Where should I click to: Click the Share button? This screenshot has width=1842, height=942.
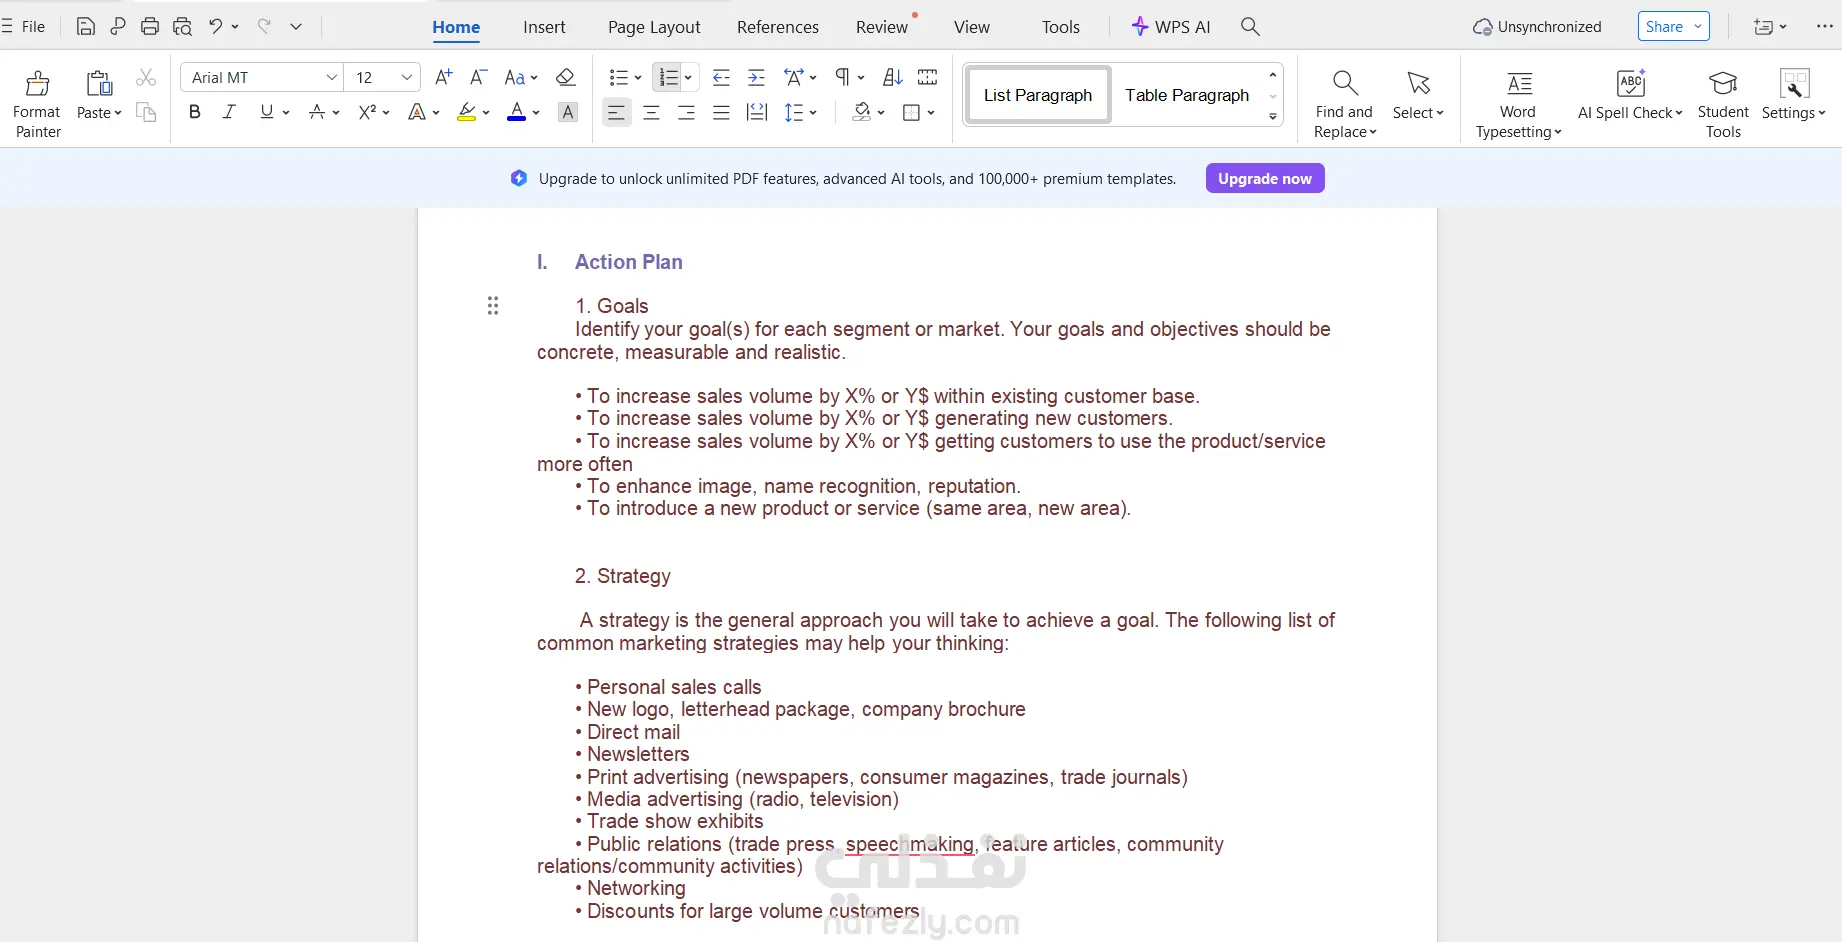click(x=1674, y=26)
